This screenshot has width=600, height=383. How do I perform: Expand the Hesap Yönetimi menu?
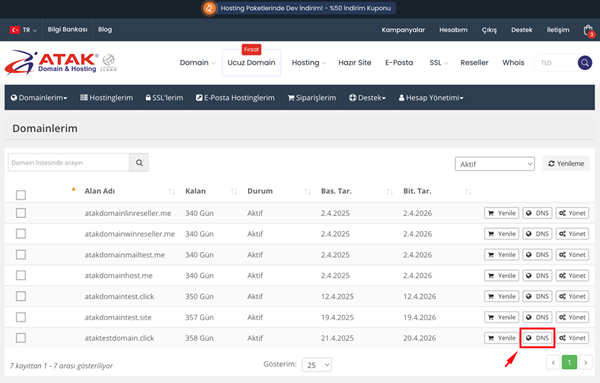pyautogui.click(x=431, y=98)
